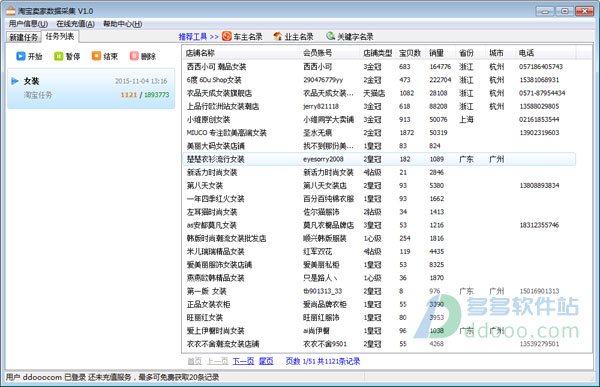
Task: Select row 第八天女装
Action: (x=379, y=185)
